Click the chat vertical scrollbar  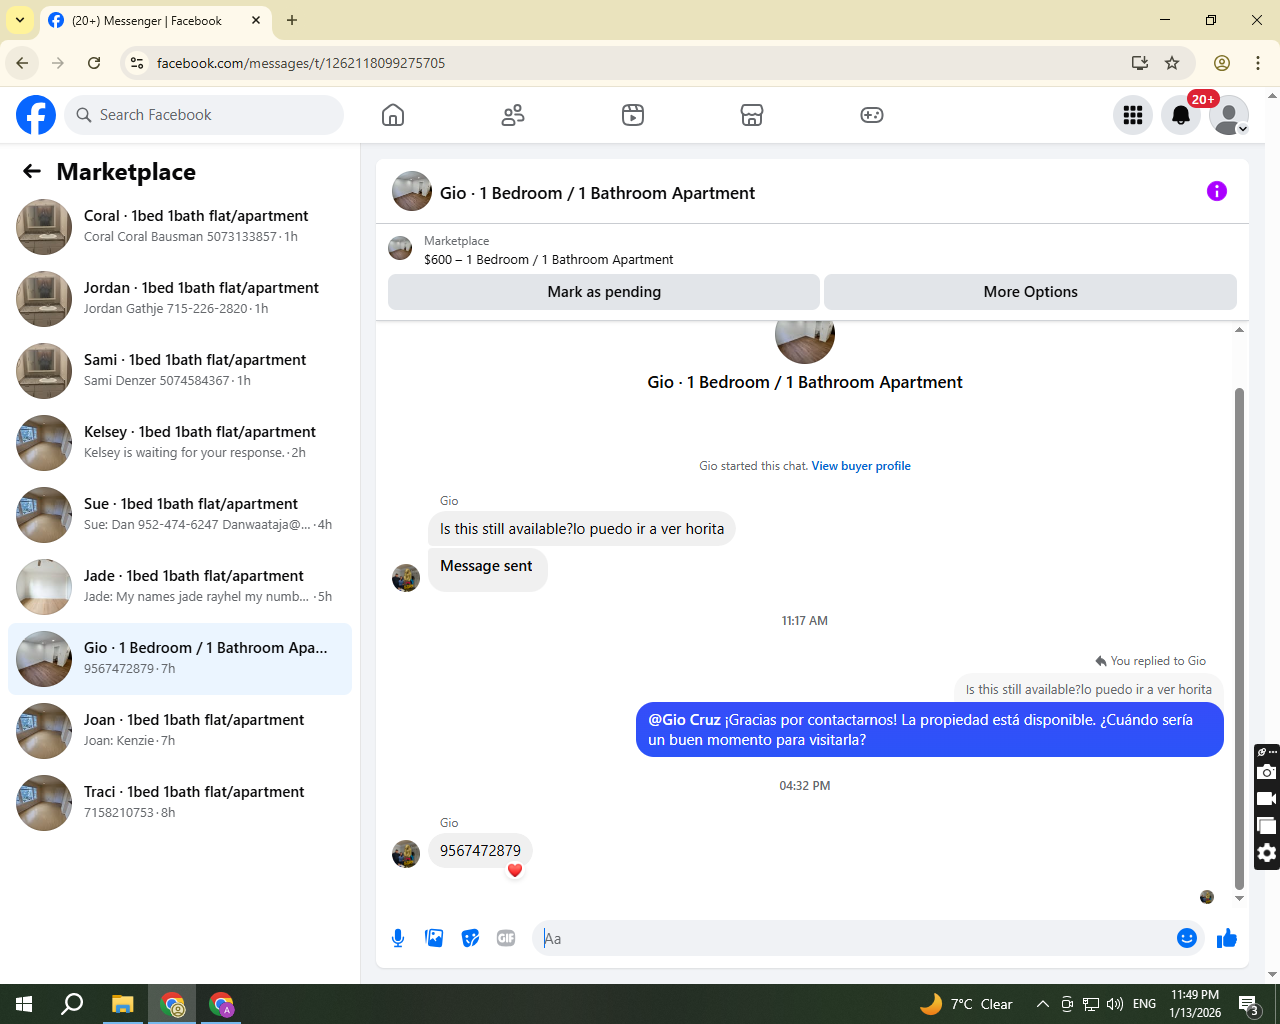1239,638
